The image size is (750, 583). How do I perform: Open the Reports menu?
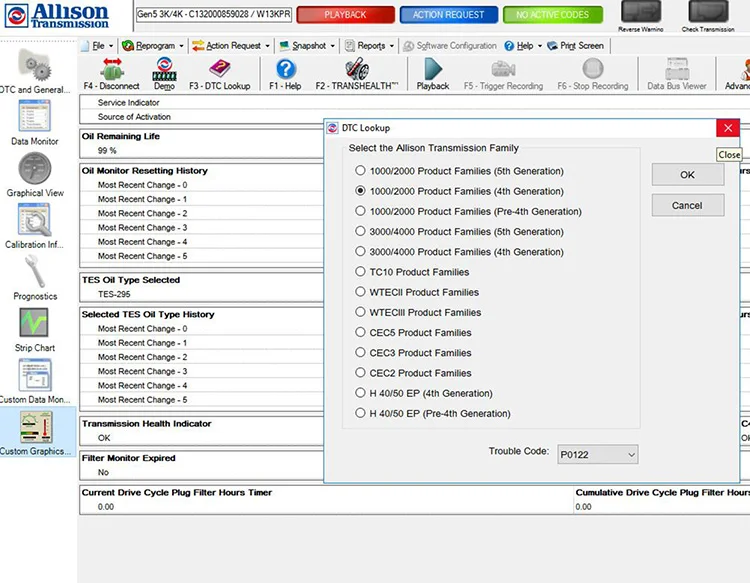[x=370, y=46]
